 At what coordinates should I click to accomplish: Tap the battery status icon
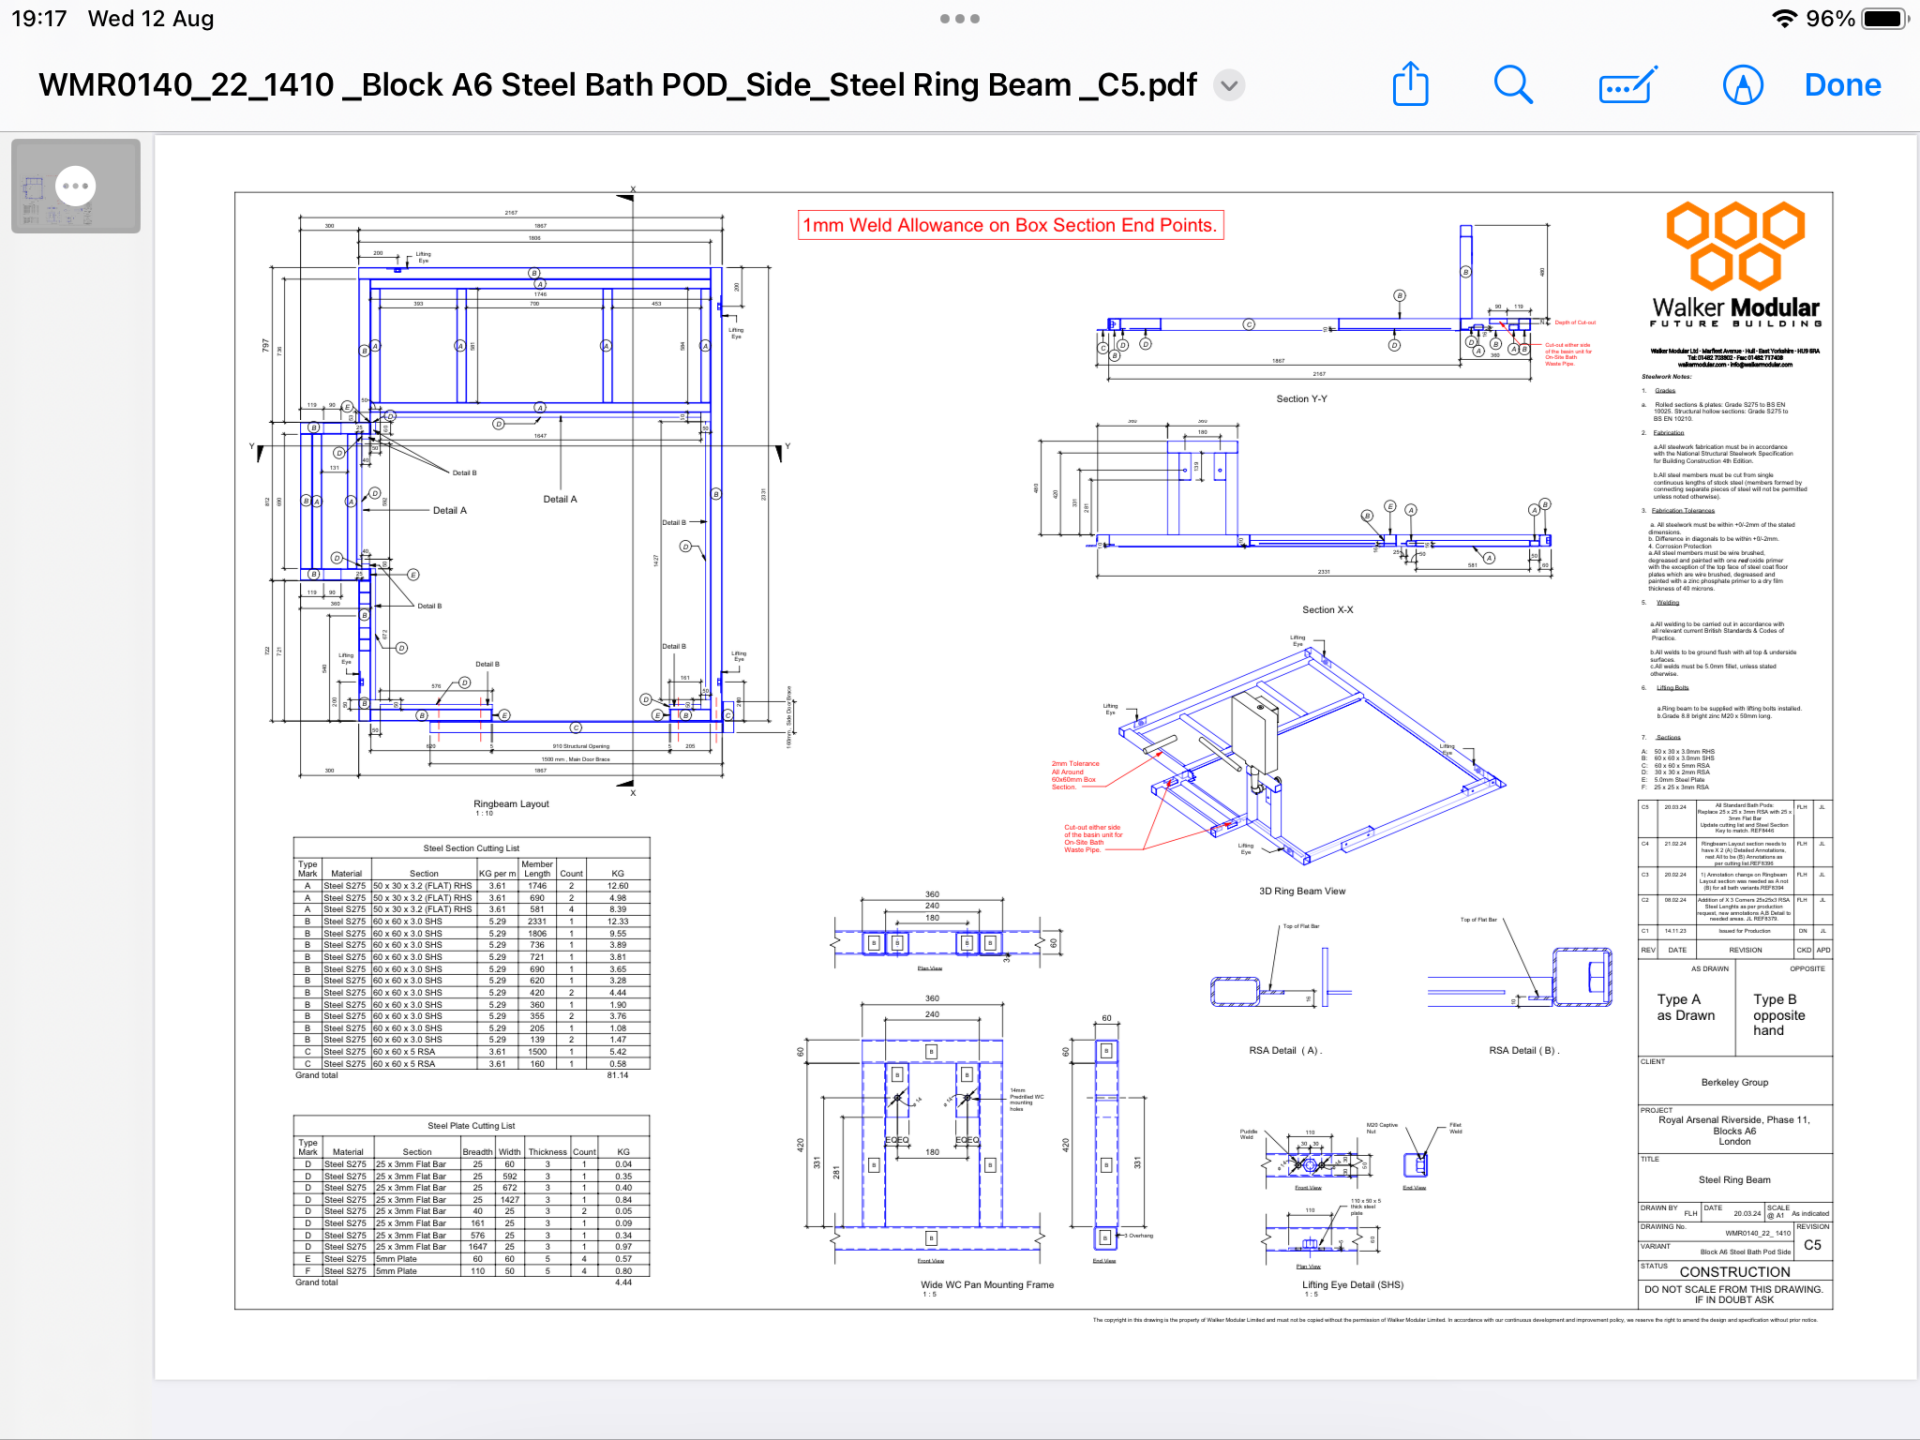1885,19
